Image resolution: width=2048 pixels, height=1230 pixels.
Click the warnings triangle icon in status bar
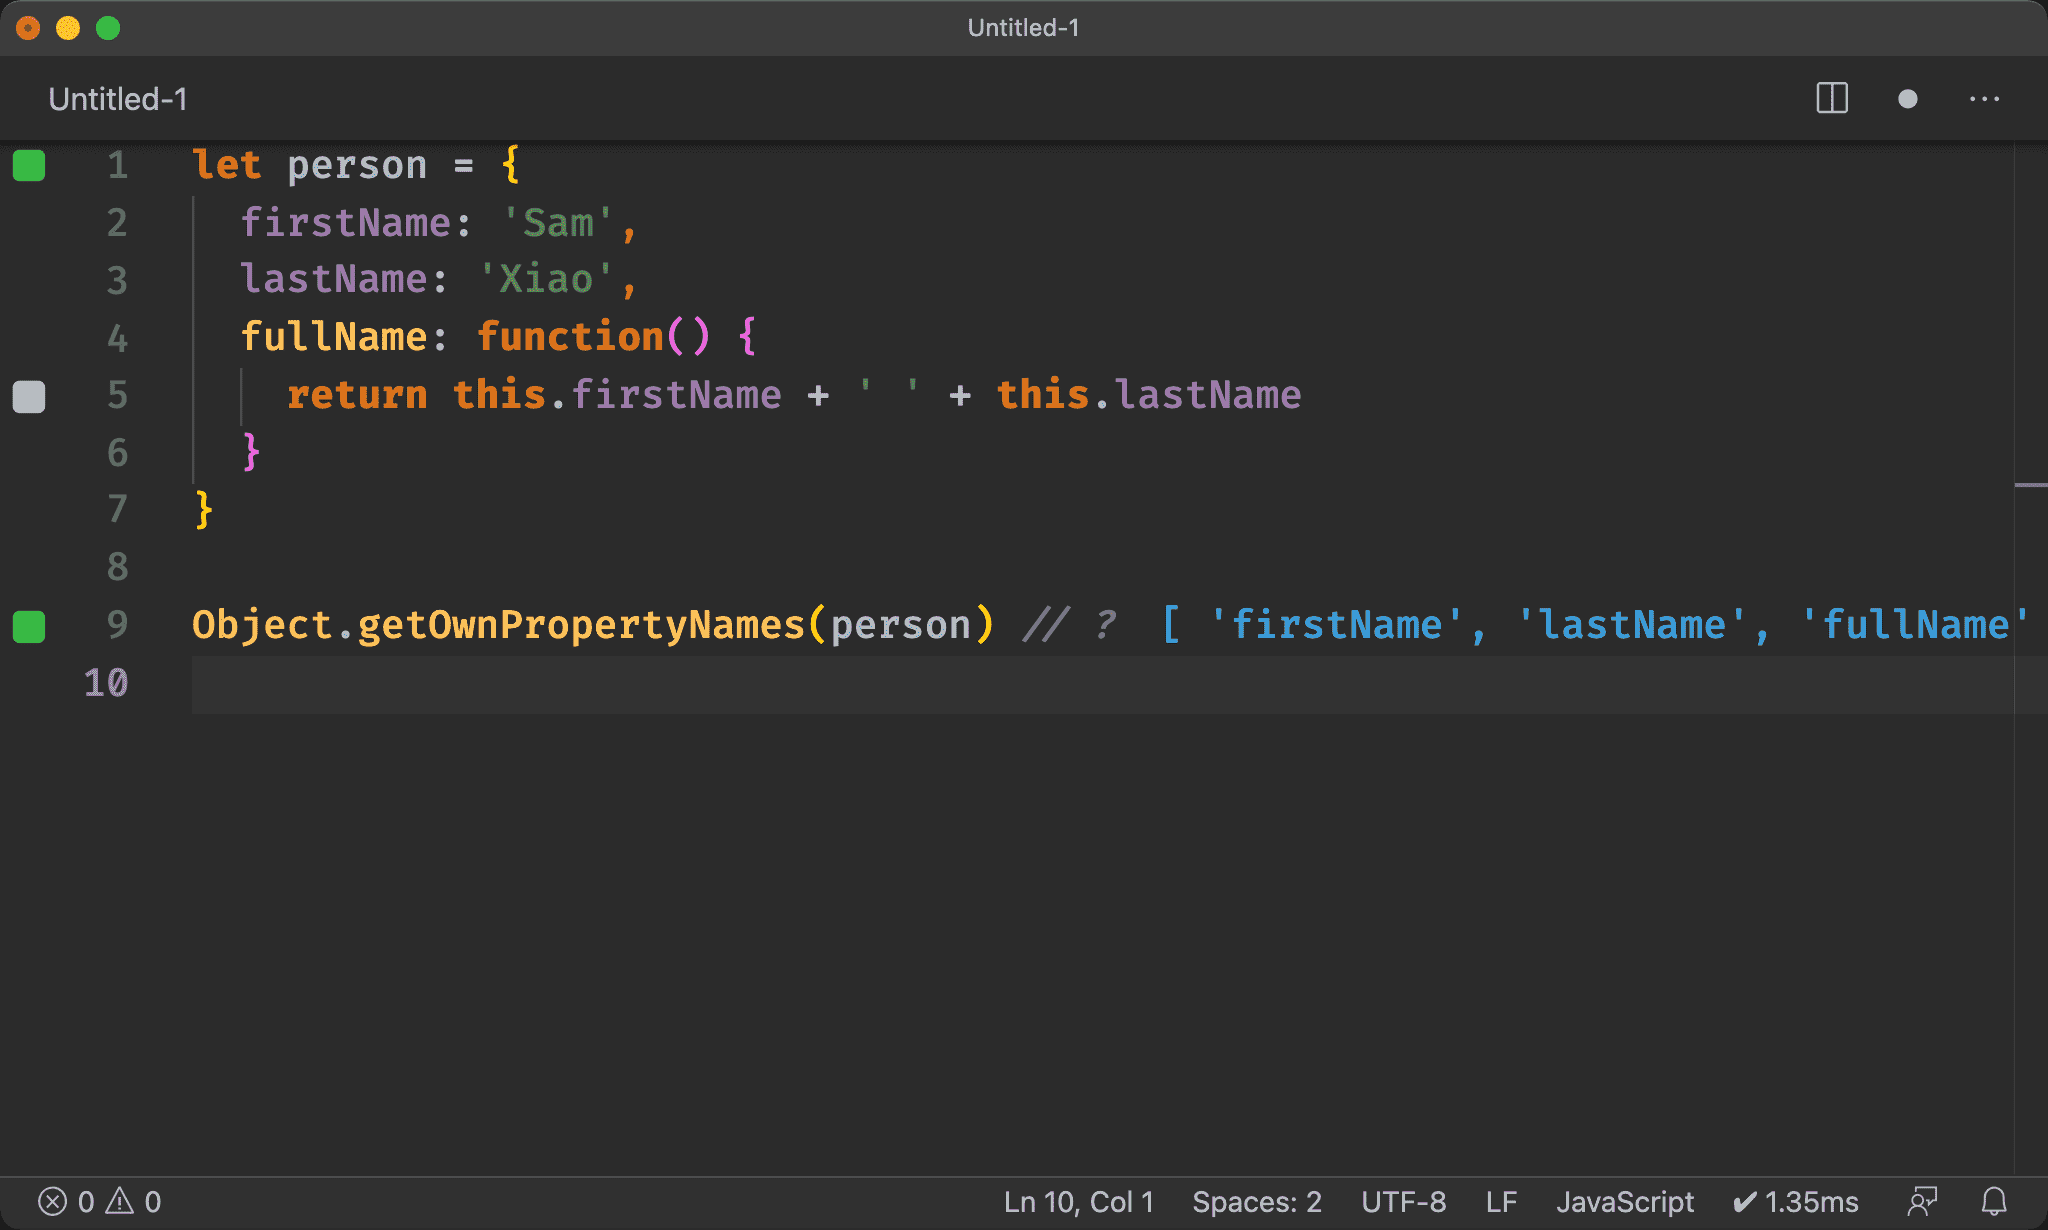point(120,1201)
